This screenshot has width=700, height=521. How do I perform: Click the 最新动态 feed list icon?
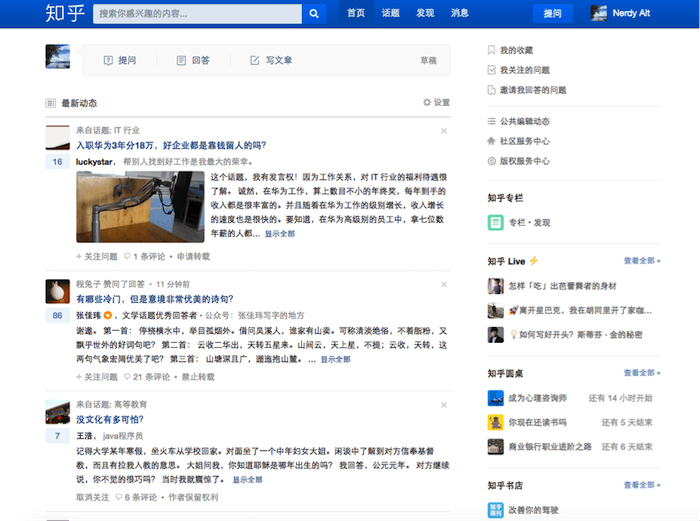click(50, 103)
